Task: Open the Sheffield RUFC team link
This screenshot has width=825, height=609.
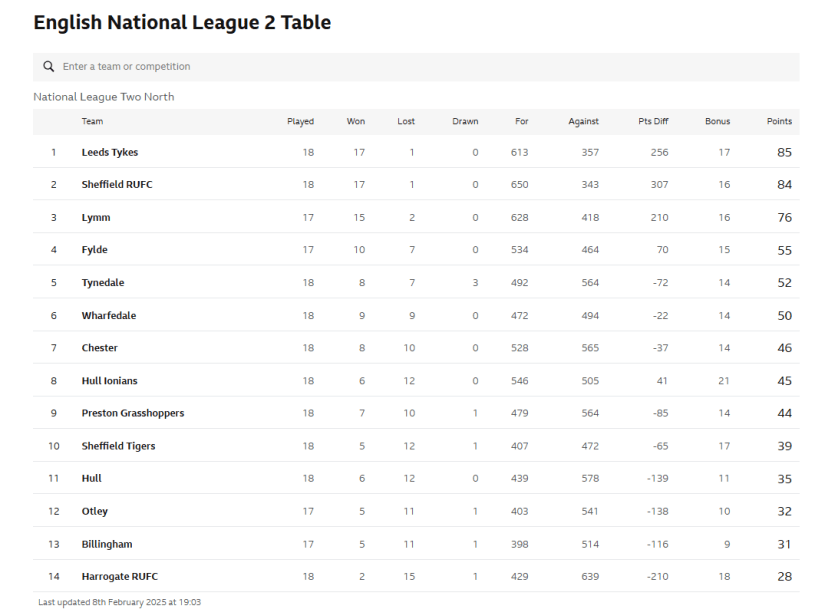Action: (117, 185)
